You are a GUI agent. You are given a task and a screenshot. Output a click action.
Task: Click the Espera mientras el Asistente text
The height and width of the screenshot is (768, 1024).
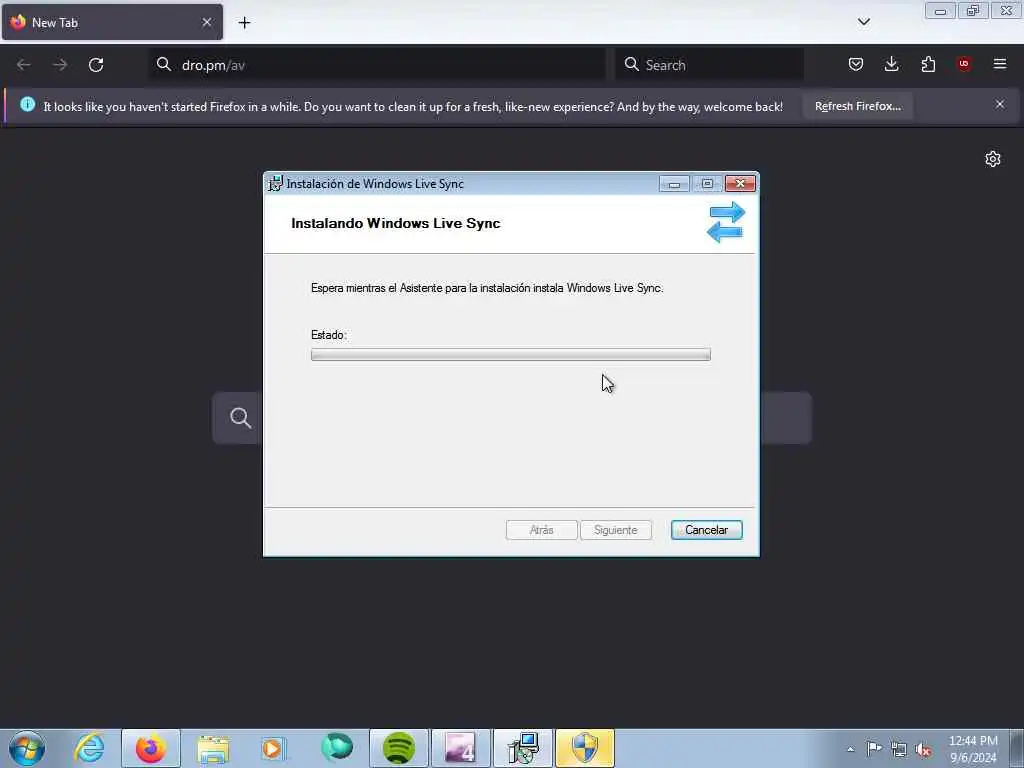click(487, 288)
